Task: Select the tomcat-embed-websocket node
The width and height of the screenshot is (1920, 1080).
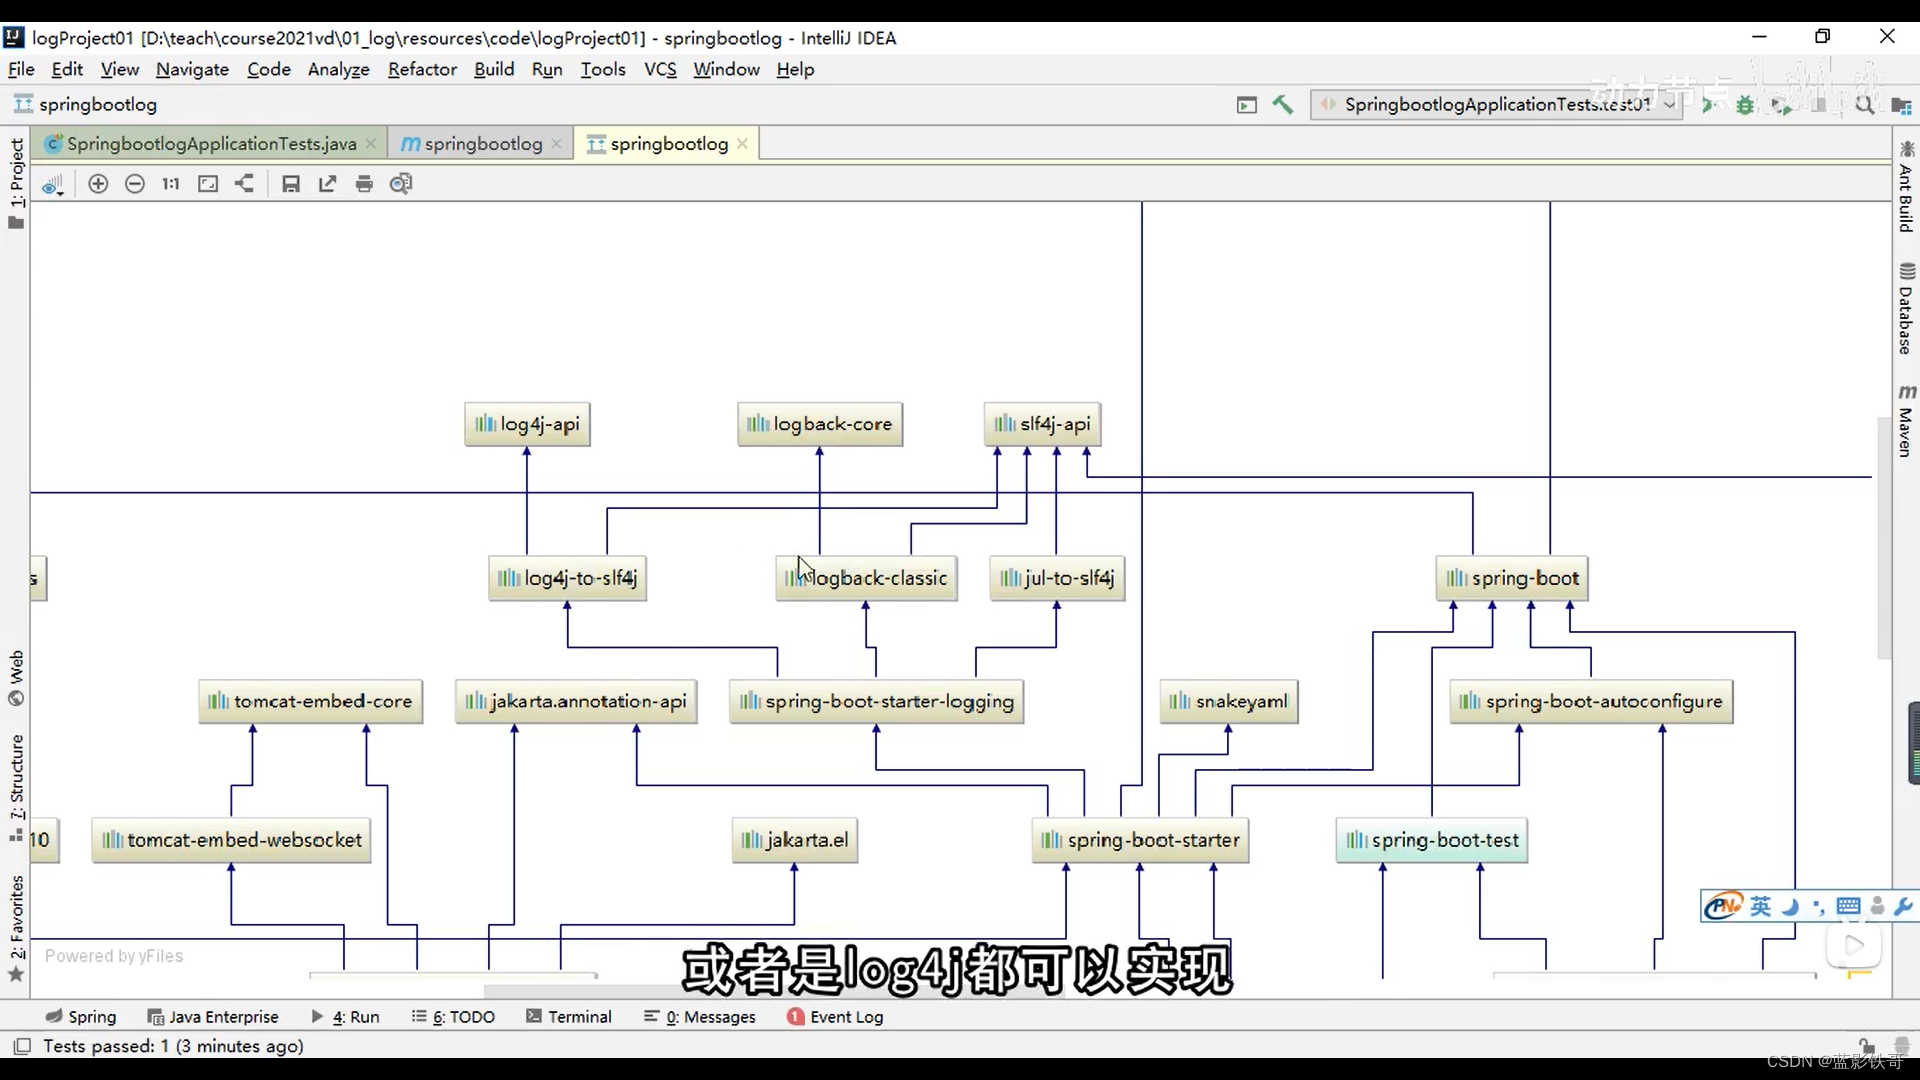Action: 232,840
